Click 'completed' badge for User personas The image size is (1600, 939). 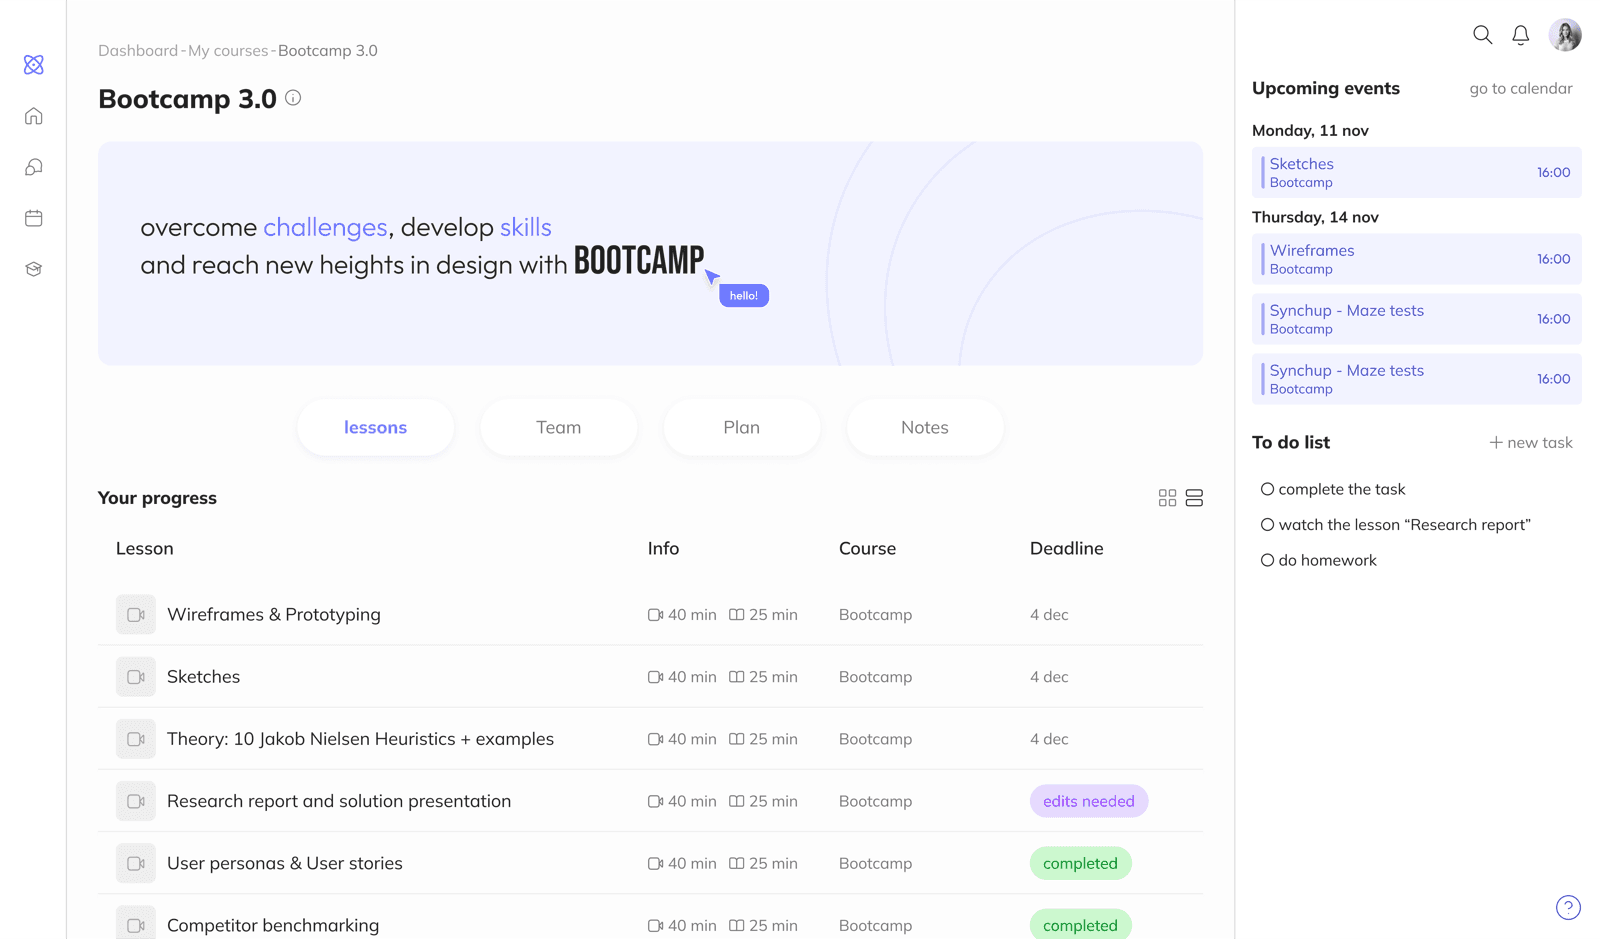(1080, 863)
